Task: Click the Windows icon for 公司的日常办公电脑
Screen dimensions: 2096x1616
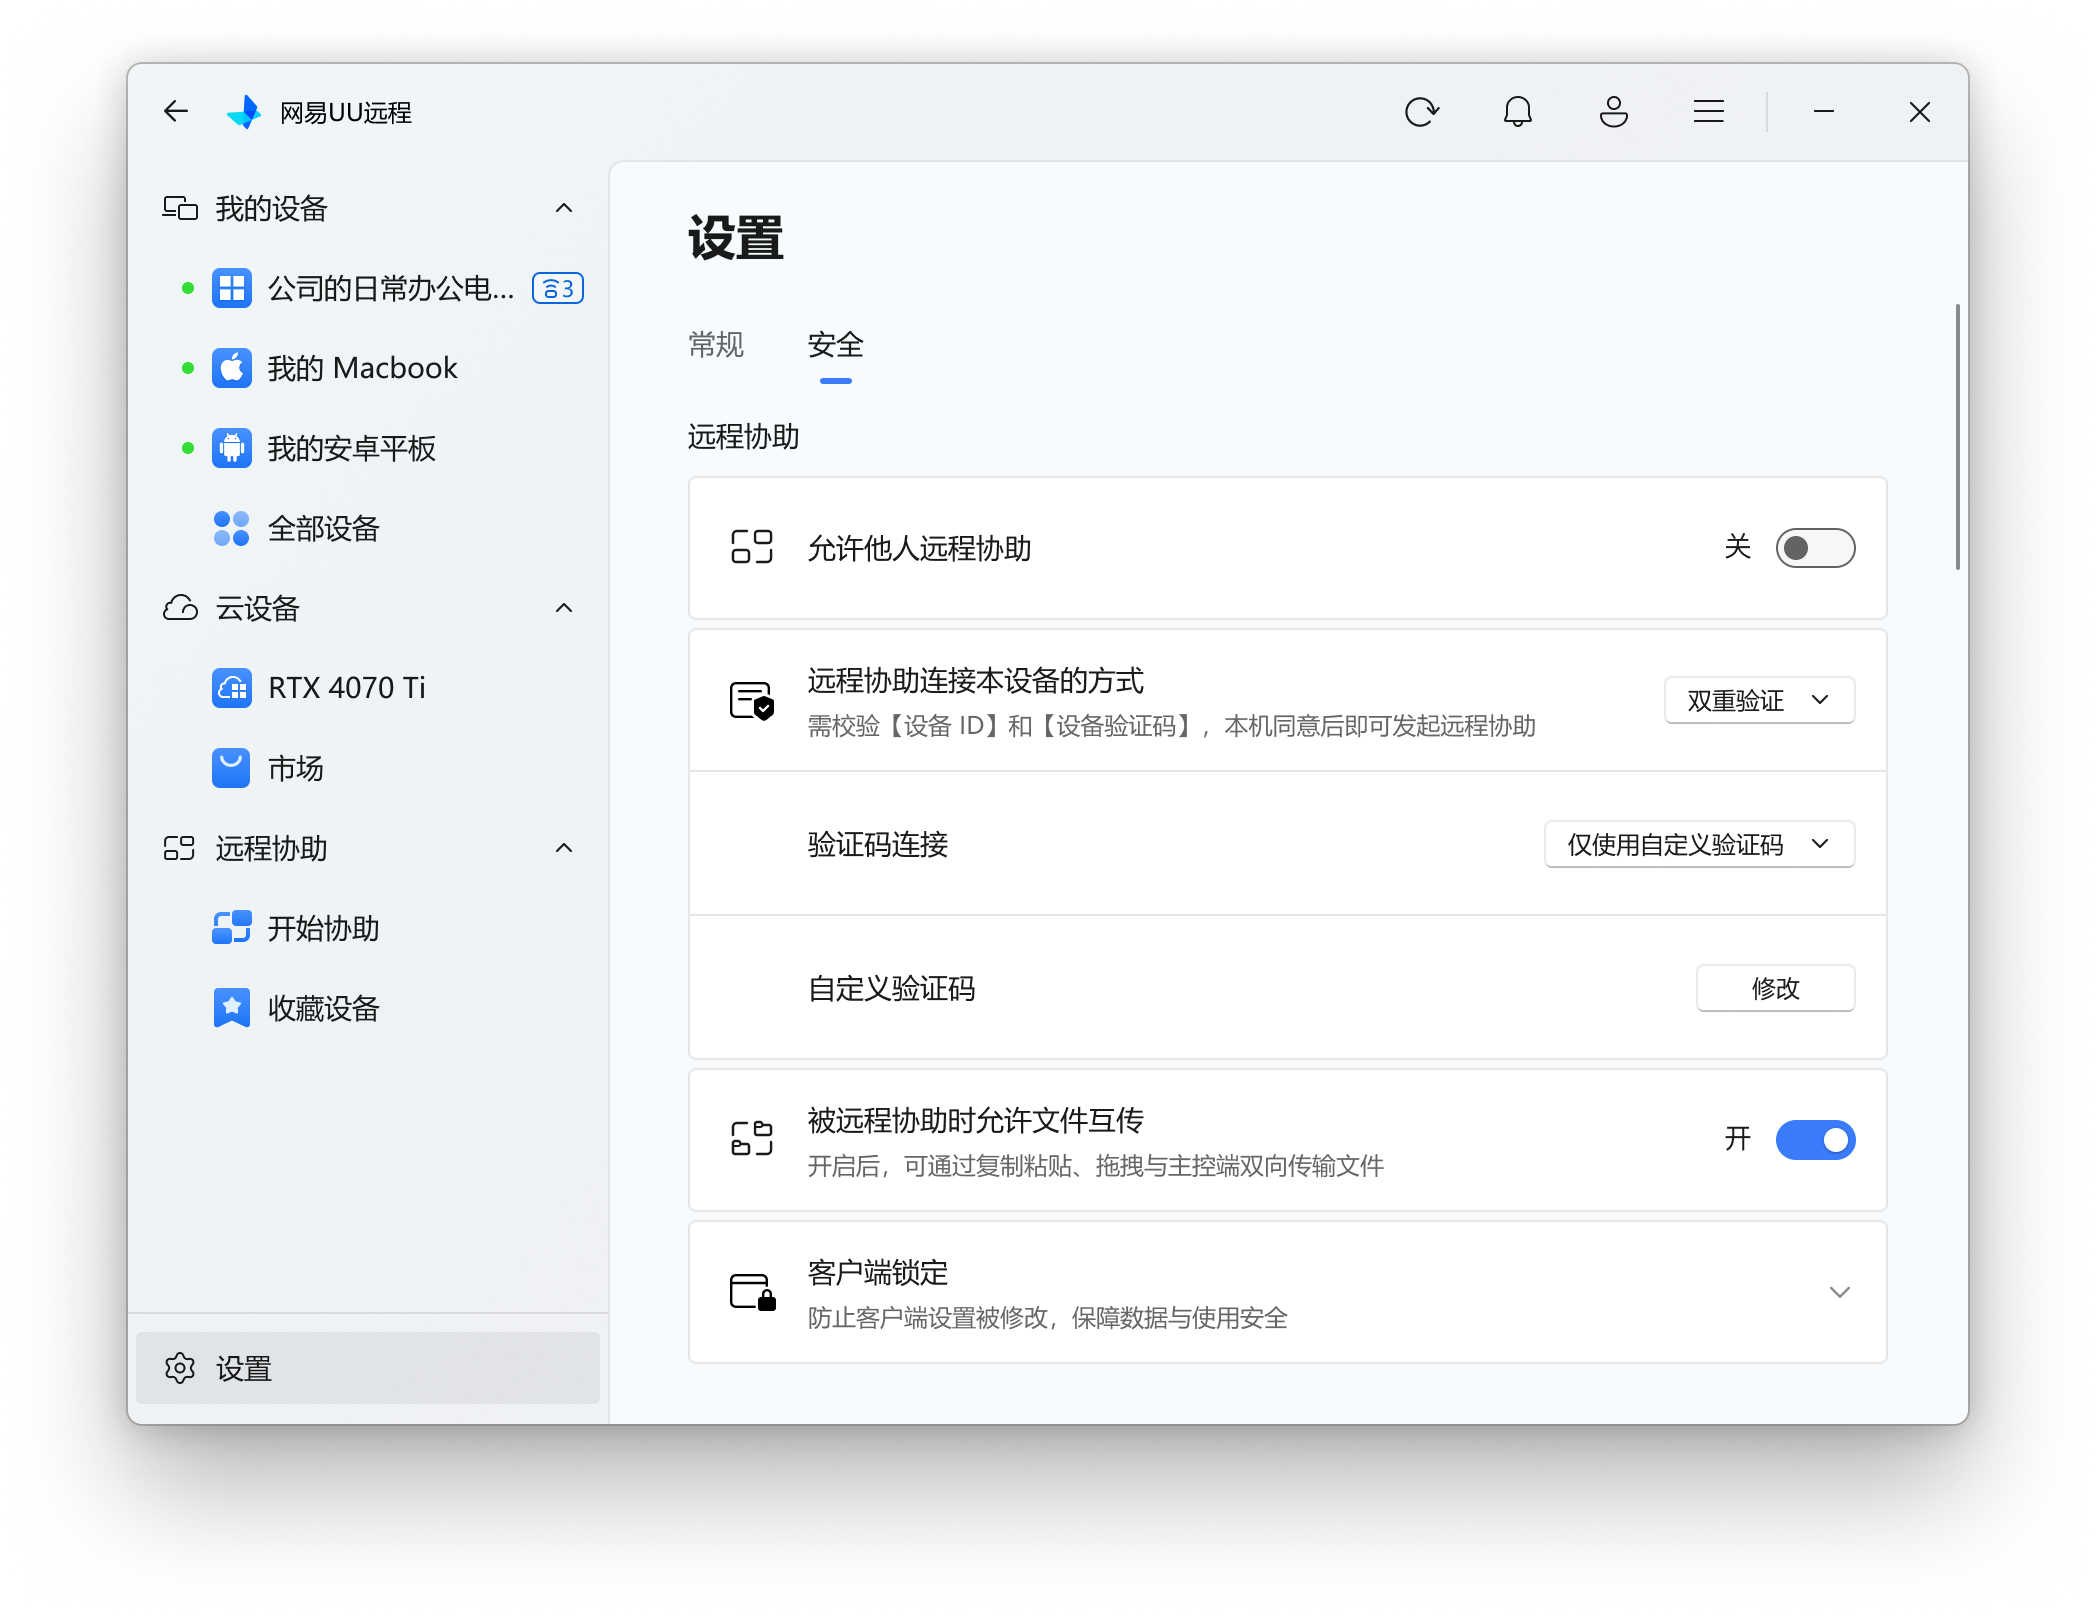Action: coord(232,288)
